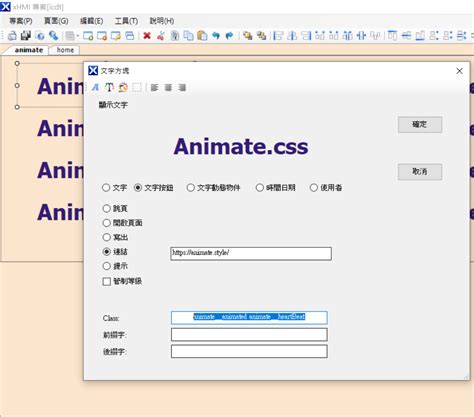Click the cascading windows icon in the toolbar

click(x=130, y=35)
